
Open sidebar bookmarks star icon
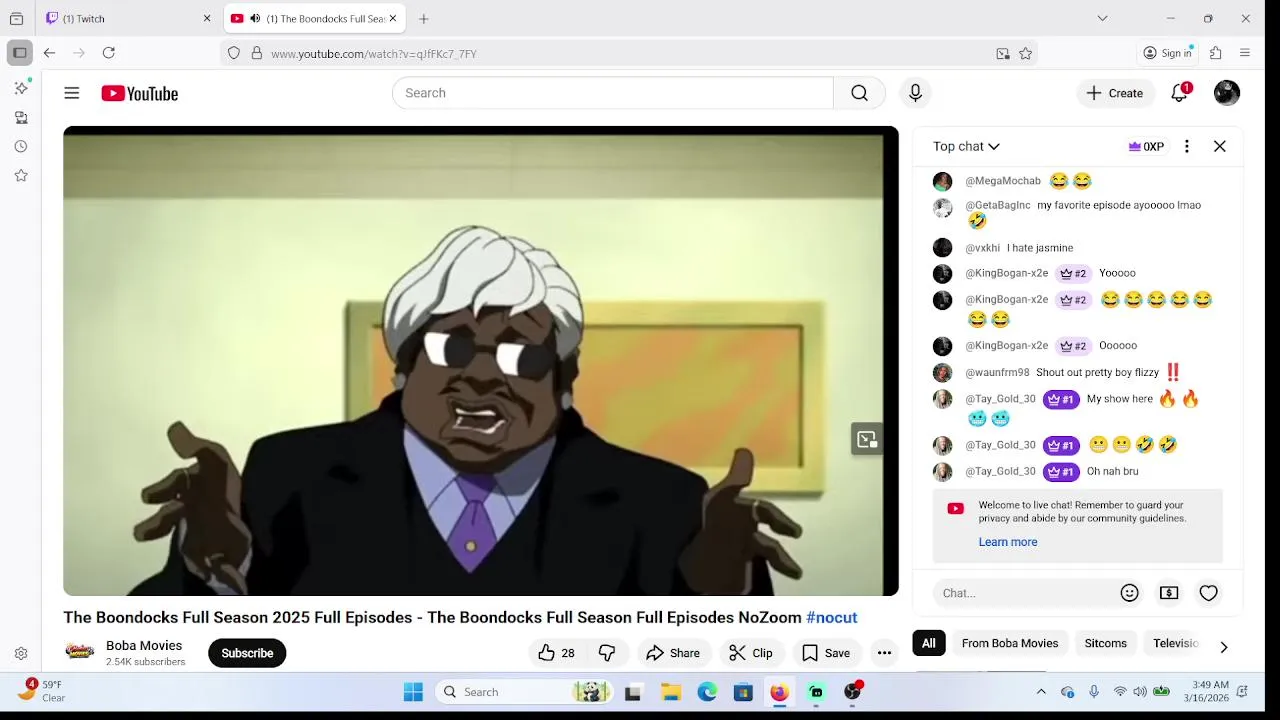point(21,175)
